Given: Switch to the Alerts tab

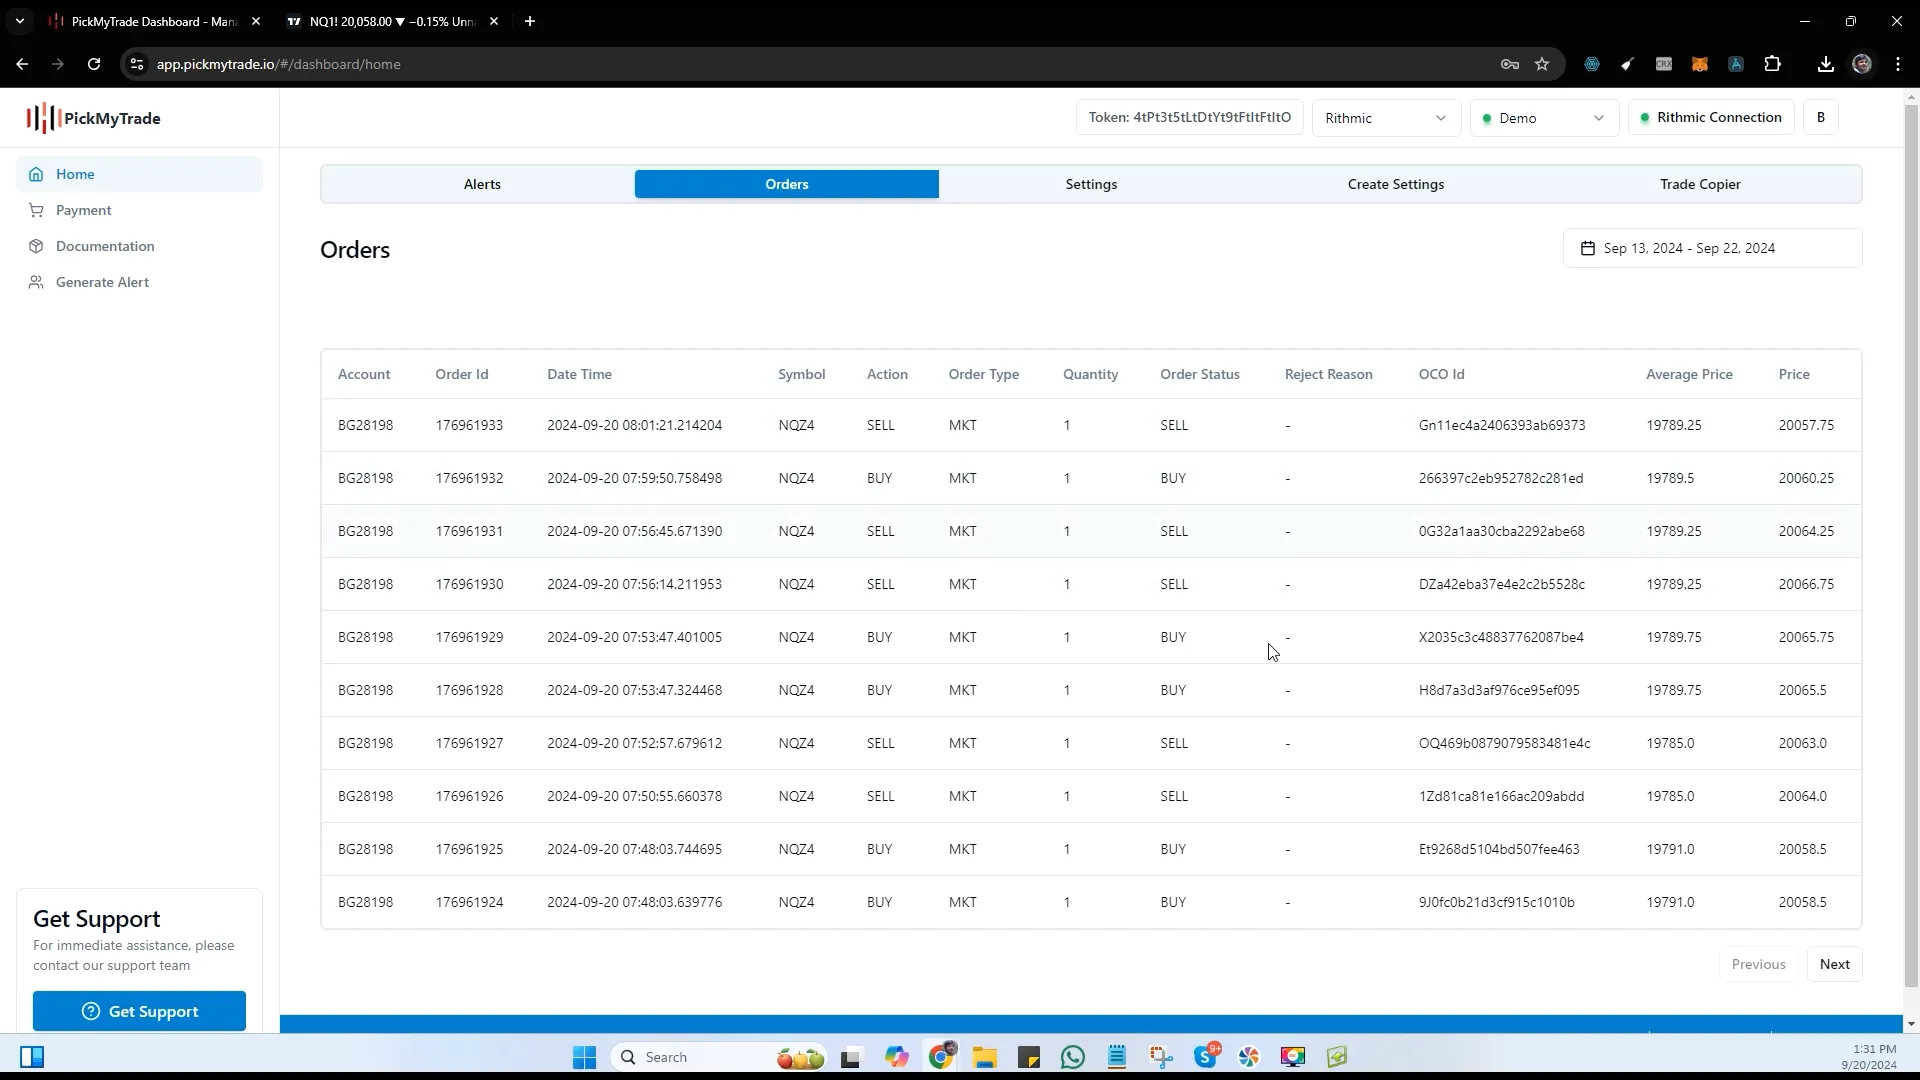Looking at the screenshot, I should tap(481, 183).
